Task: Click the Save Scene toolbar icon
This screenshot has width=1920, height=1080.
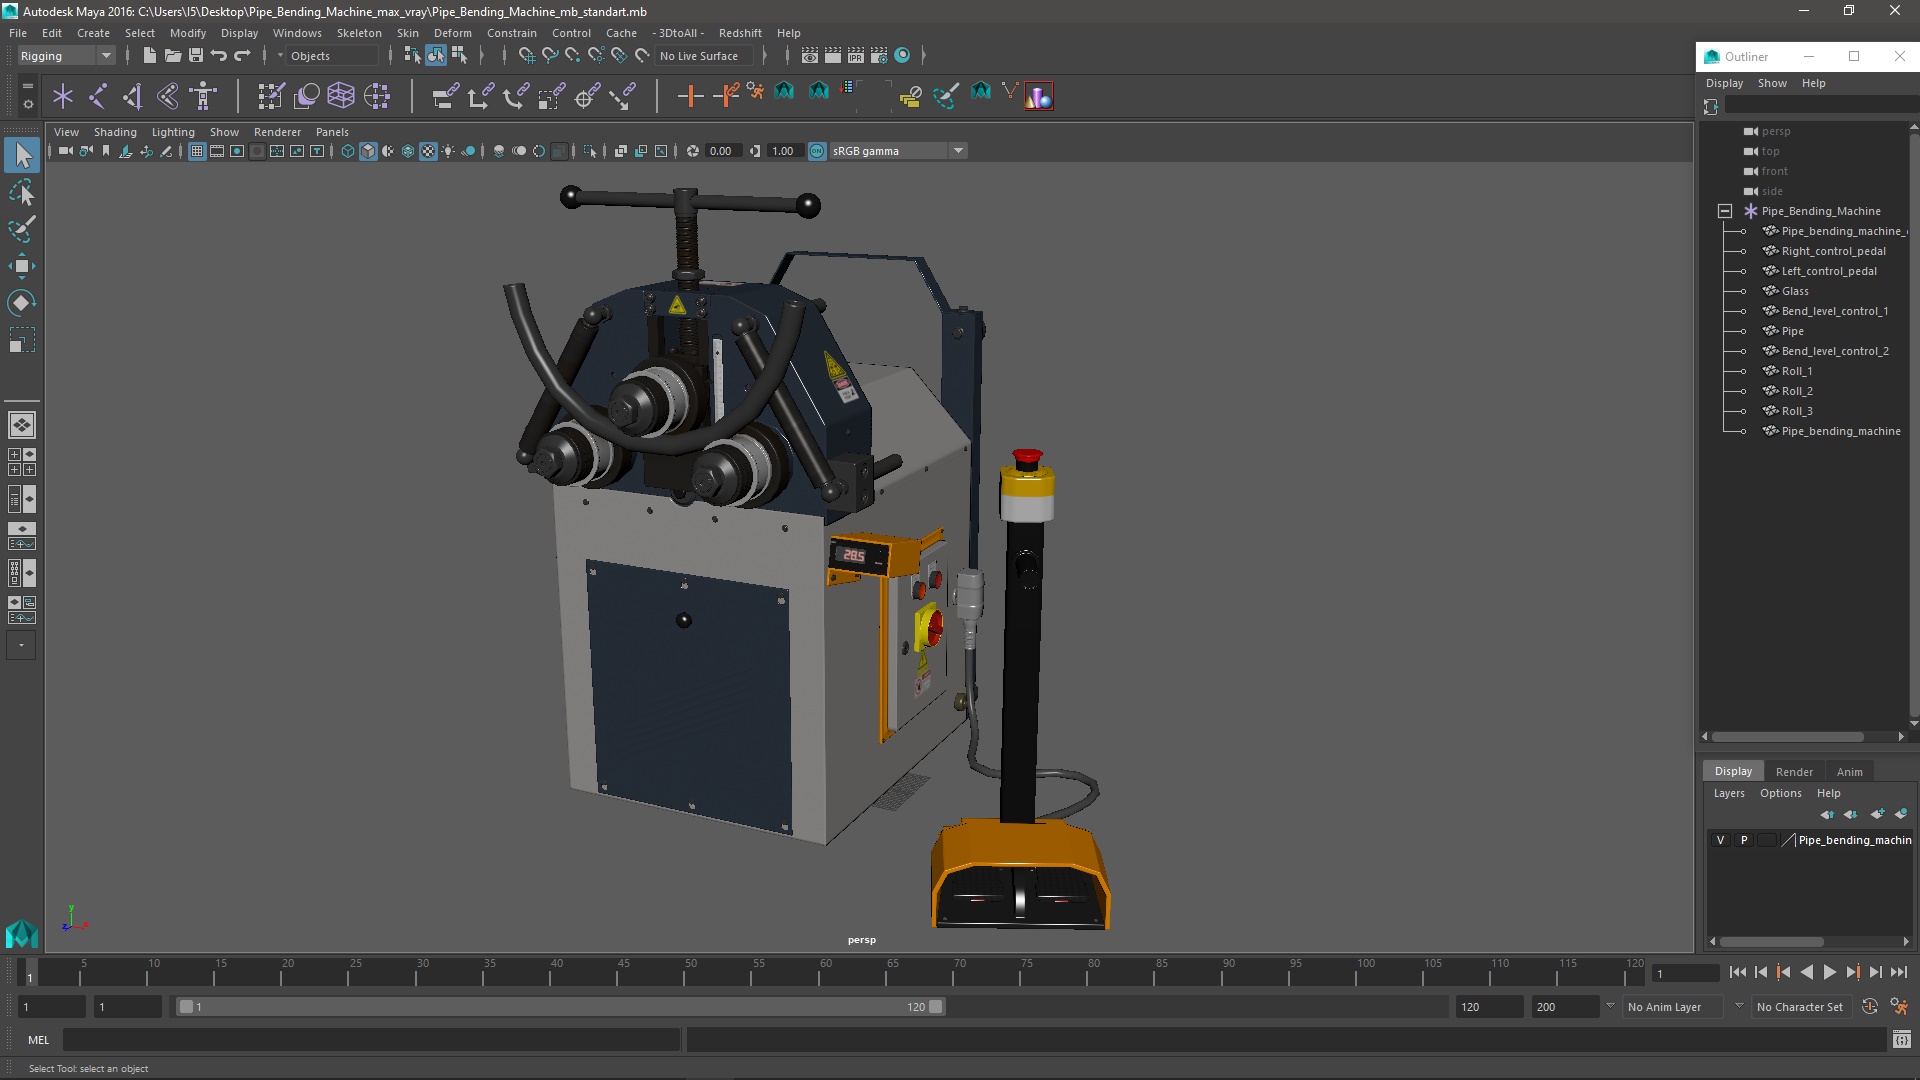Action: [196, 56]
